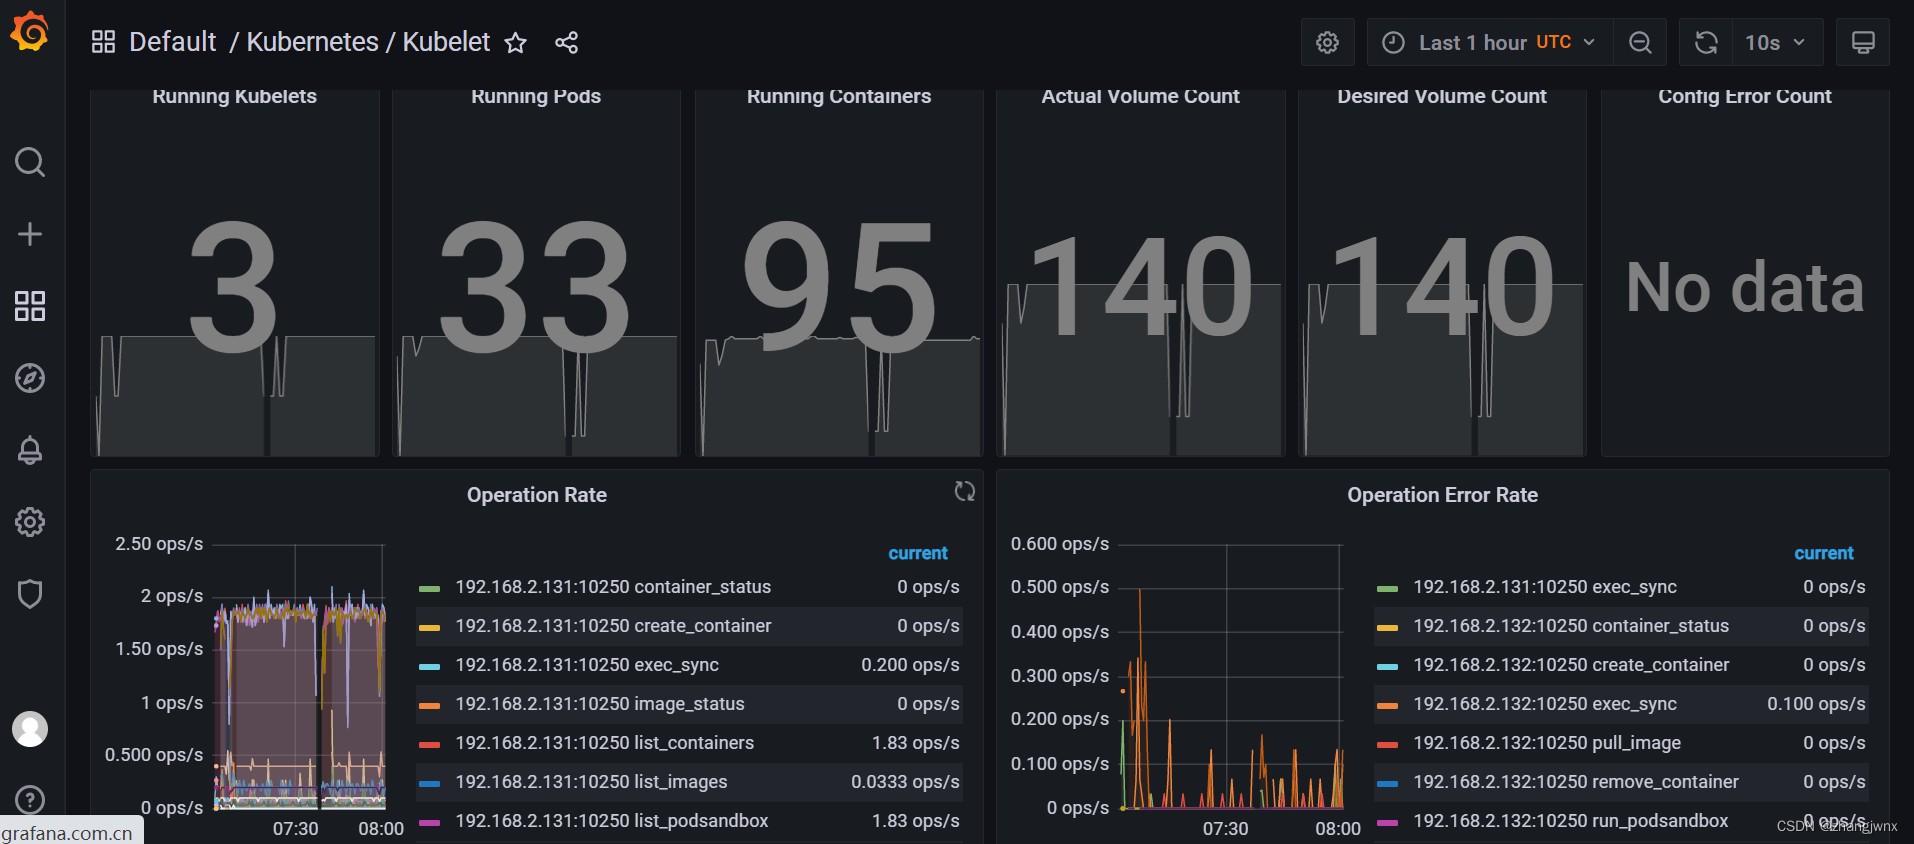Open the Running Pods panel title menu

[536, 96]
